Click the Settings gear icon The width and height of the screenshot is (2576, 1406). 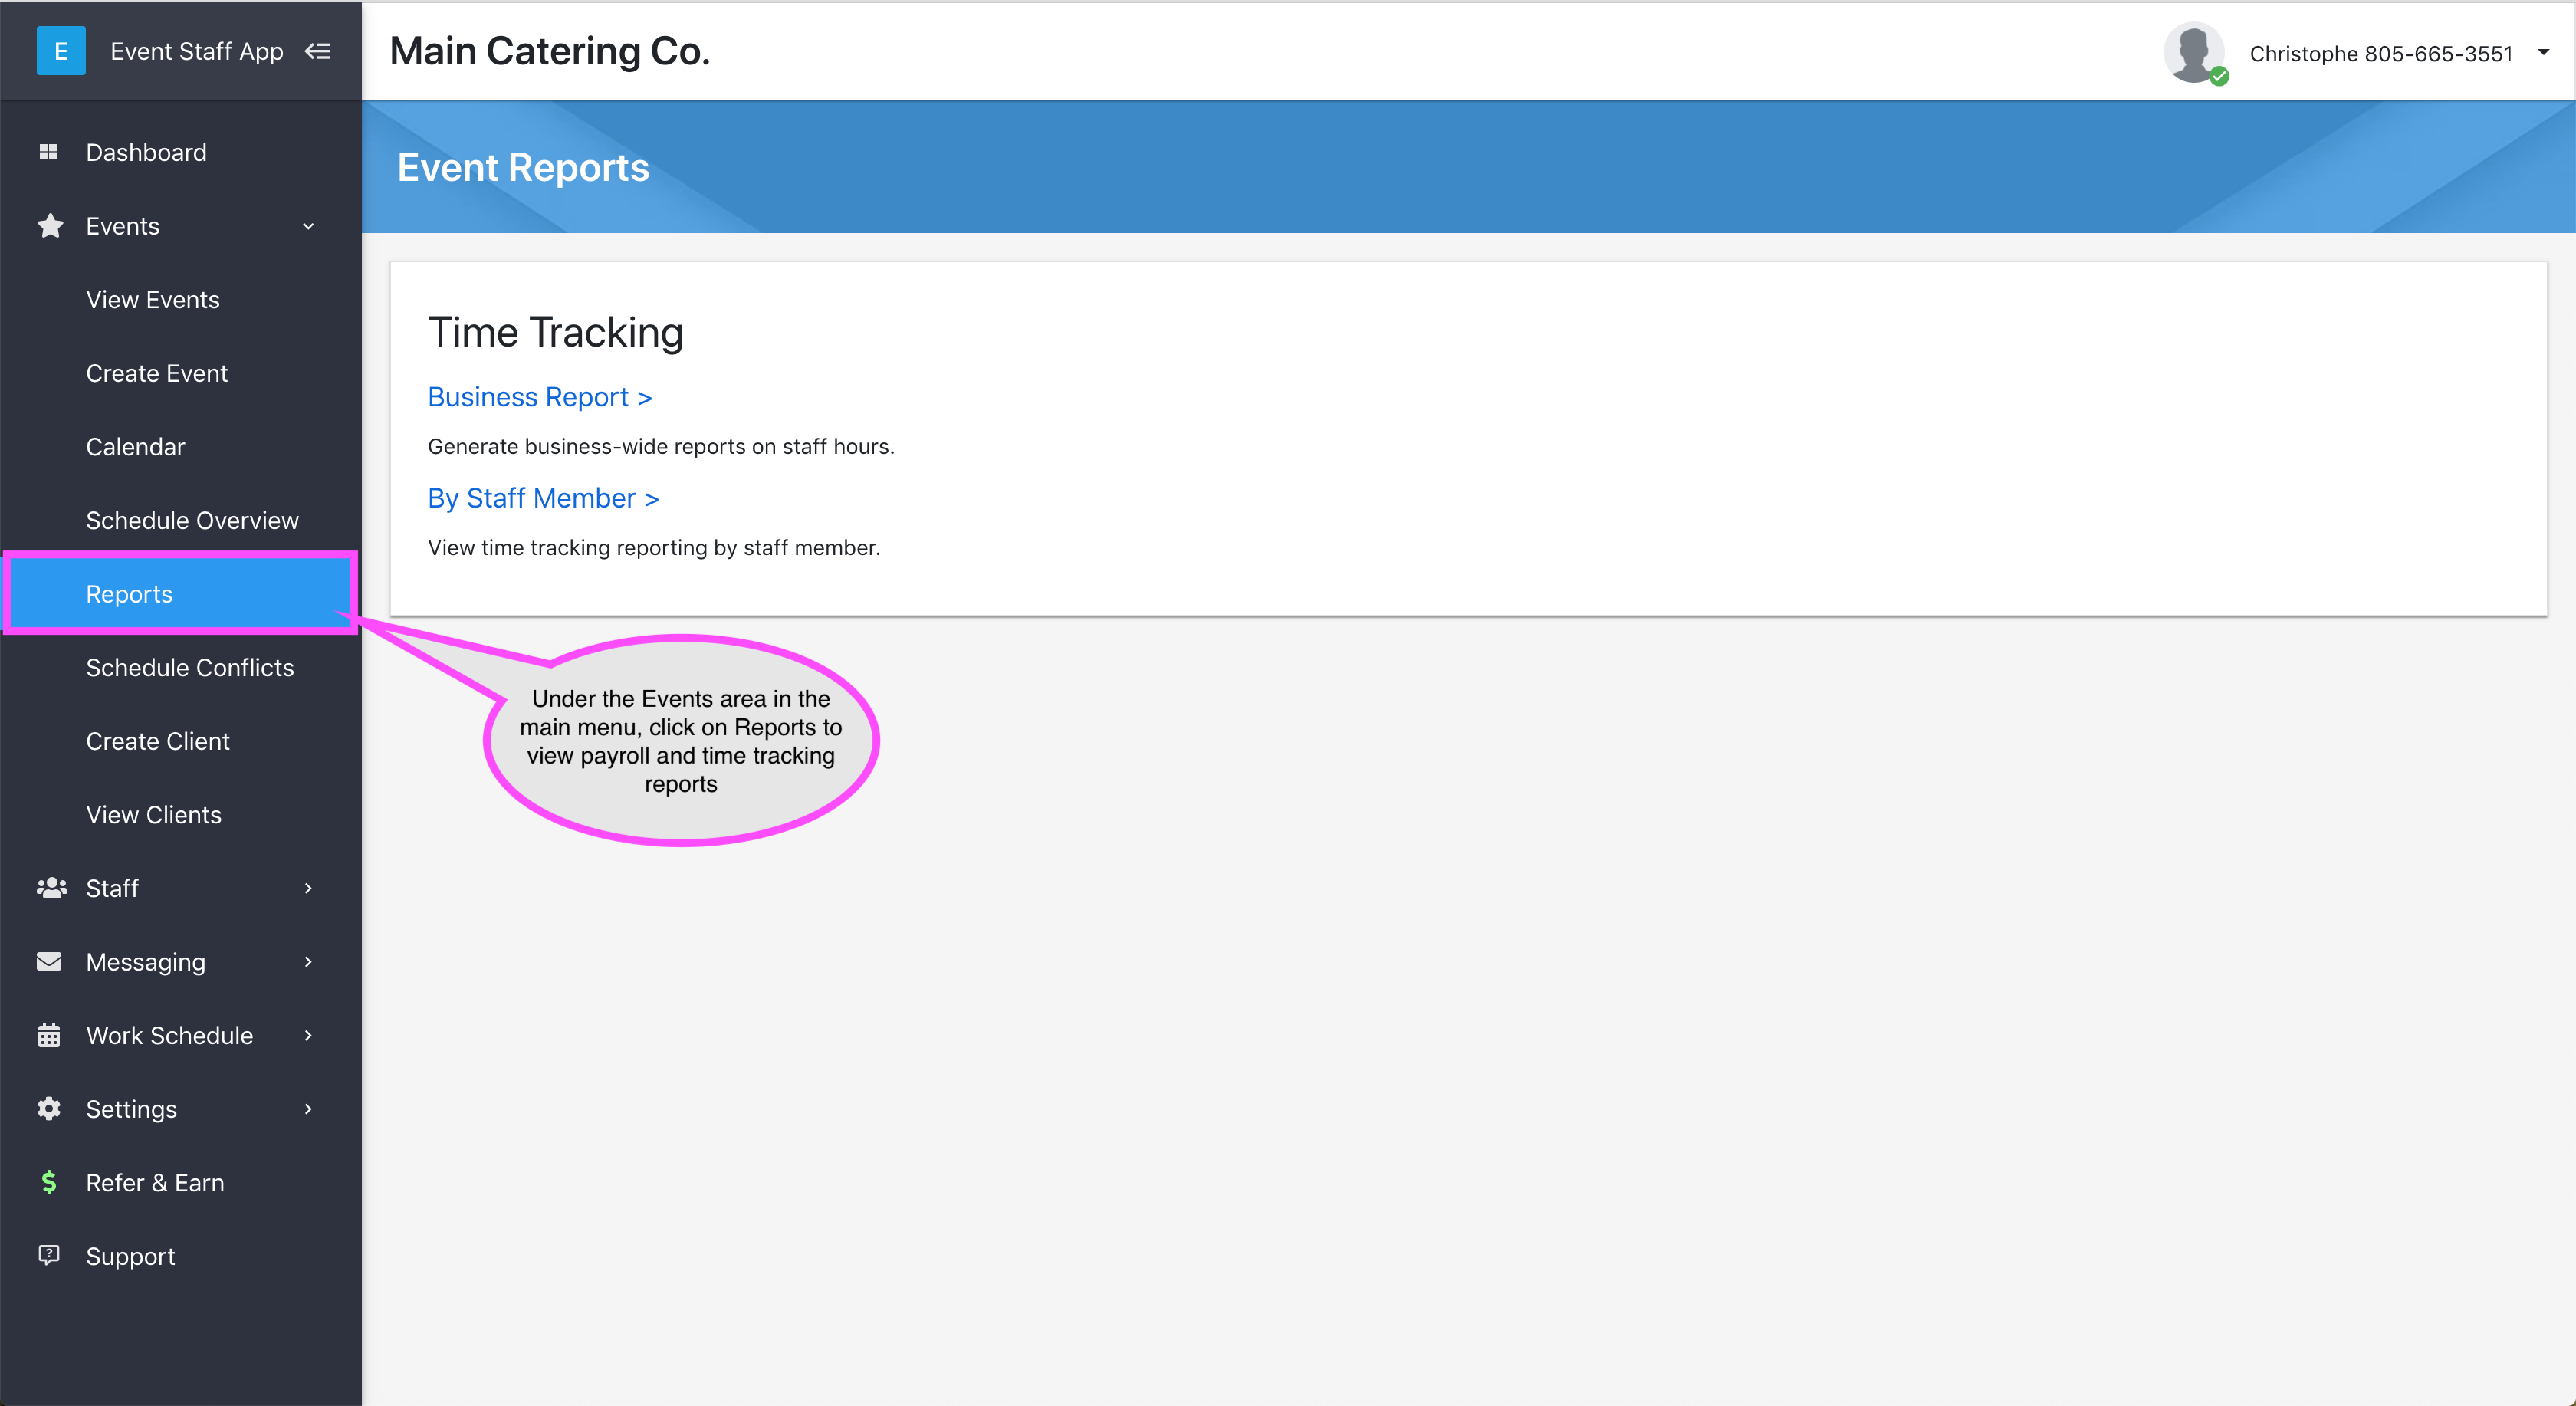(49, 1109)
